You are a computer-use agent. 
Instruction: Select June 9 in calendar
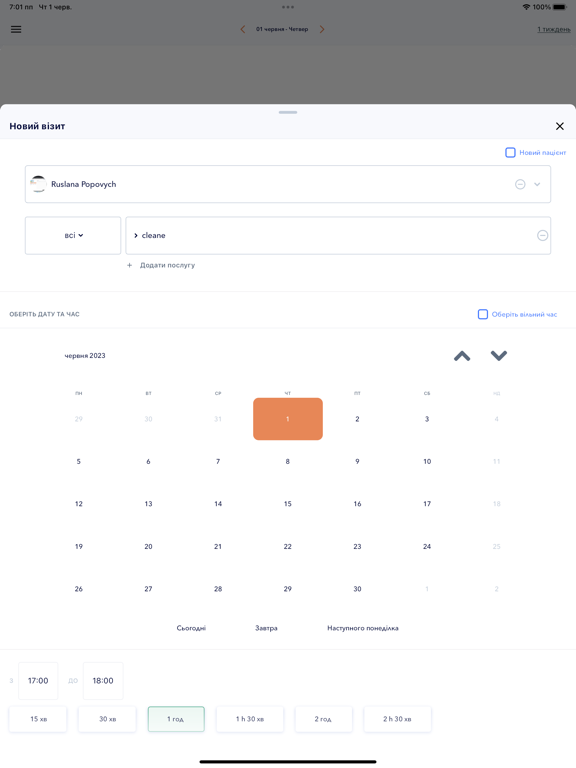(358, 461)
